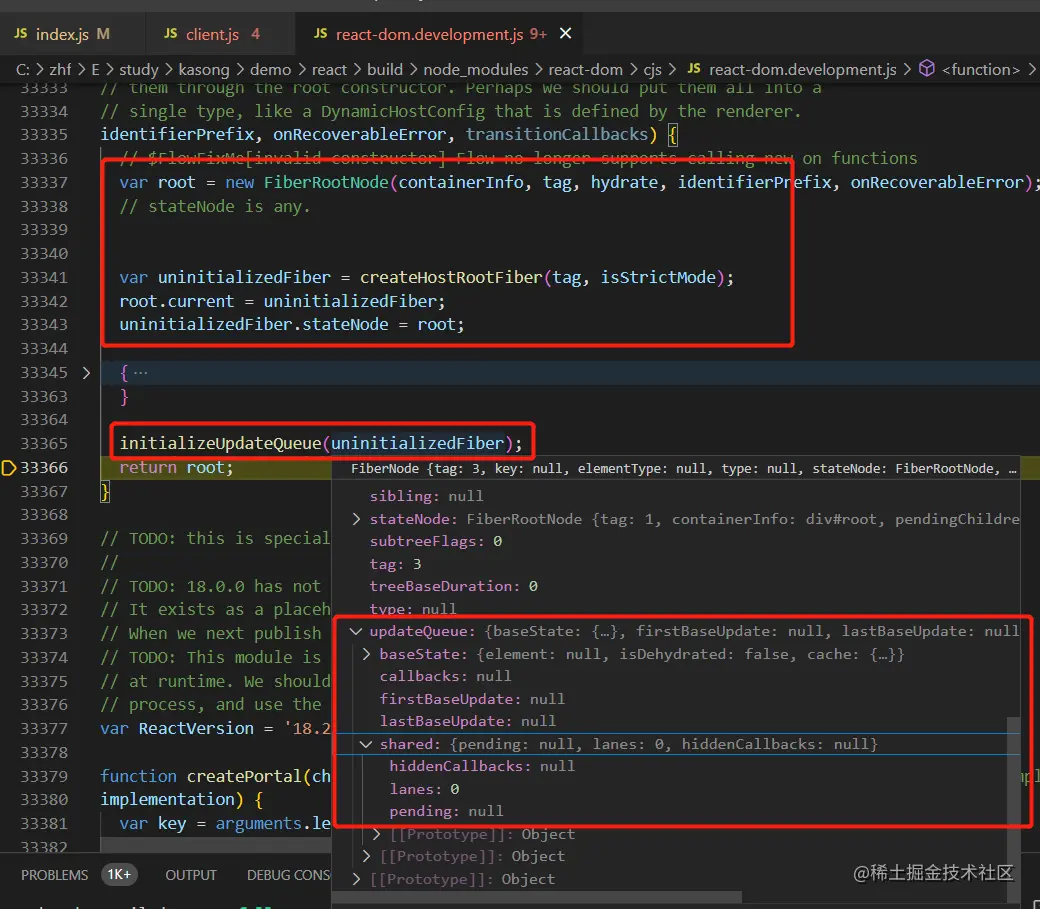The image size is (1040, 909).
Task: Click 'createHostRootFiber' call in line 33341
Action: [x=451, y=277]
